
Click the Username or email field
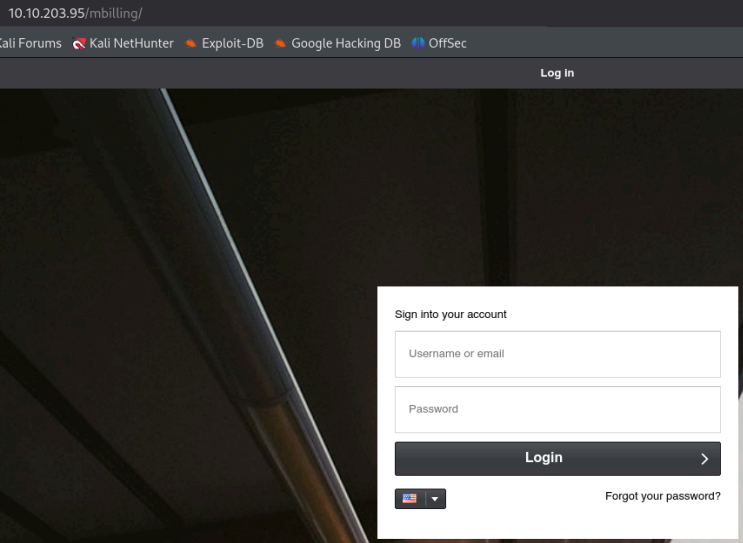pyautogui.click(x=557, y=354)
